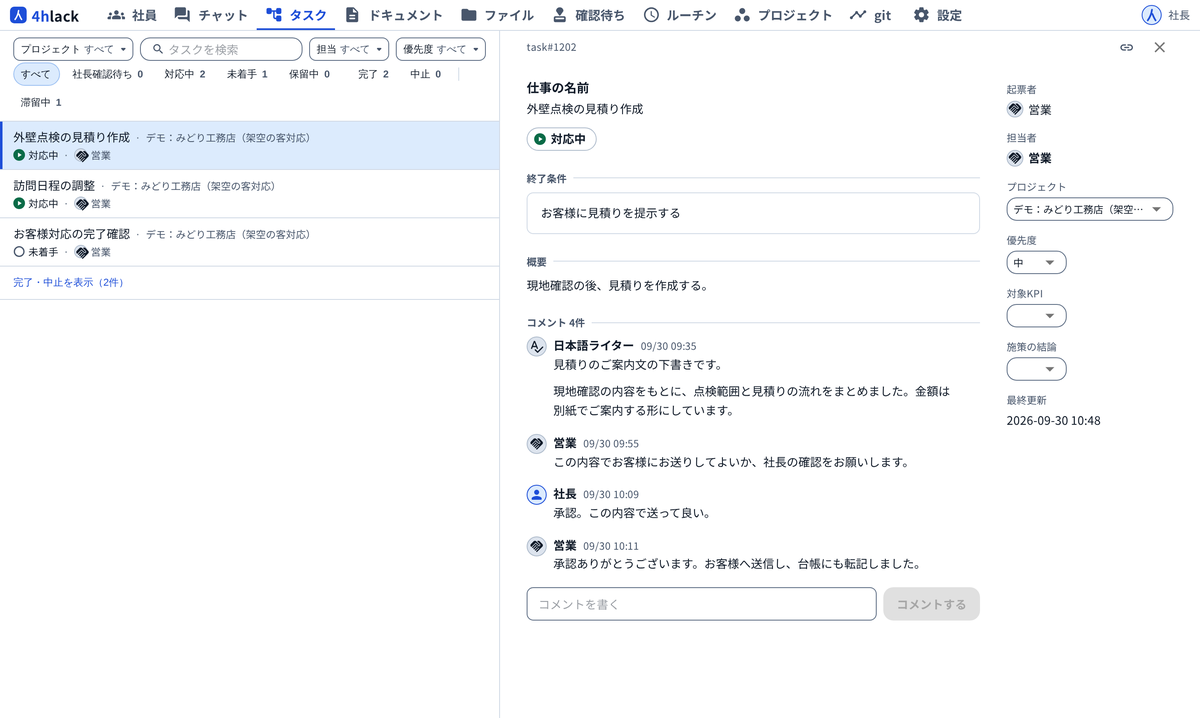The width and height of the screenshot is (1200, 718).
Task: Open the git page
Action: 870,15
